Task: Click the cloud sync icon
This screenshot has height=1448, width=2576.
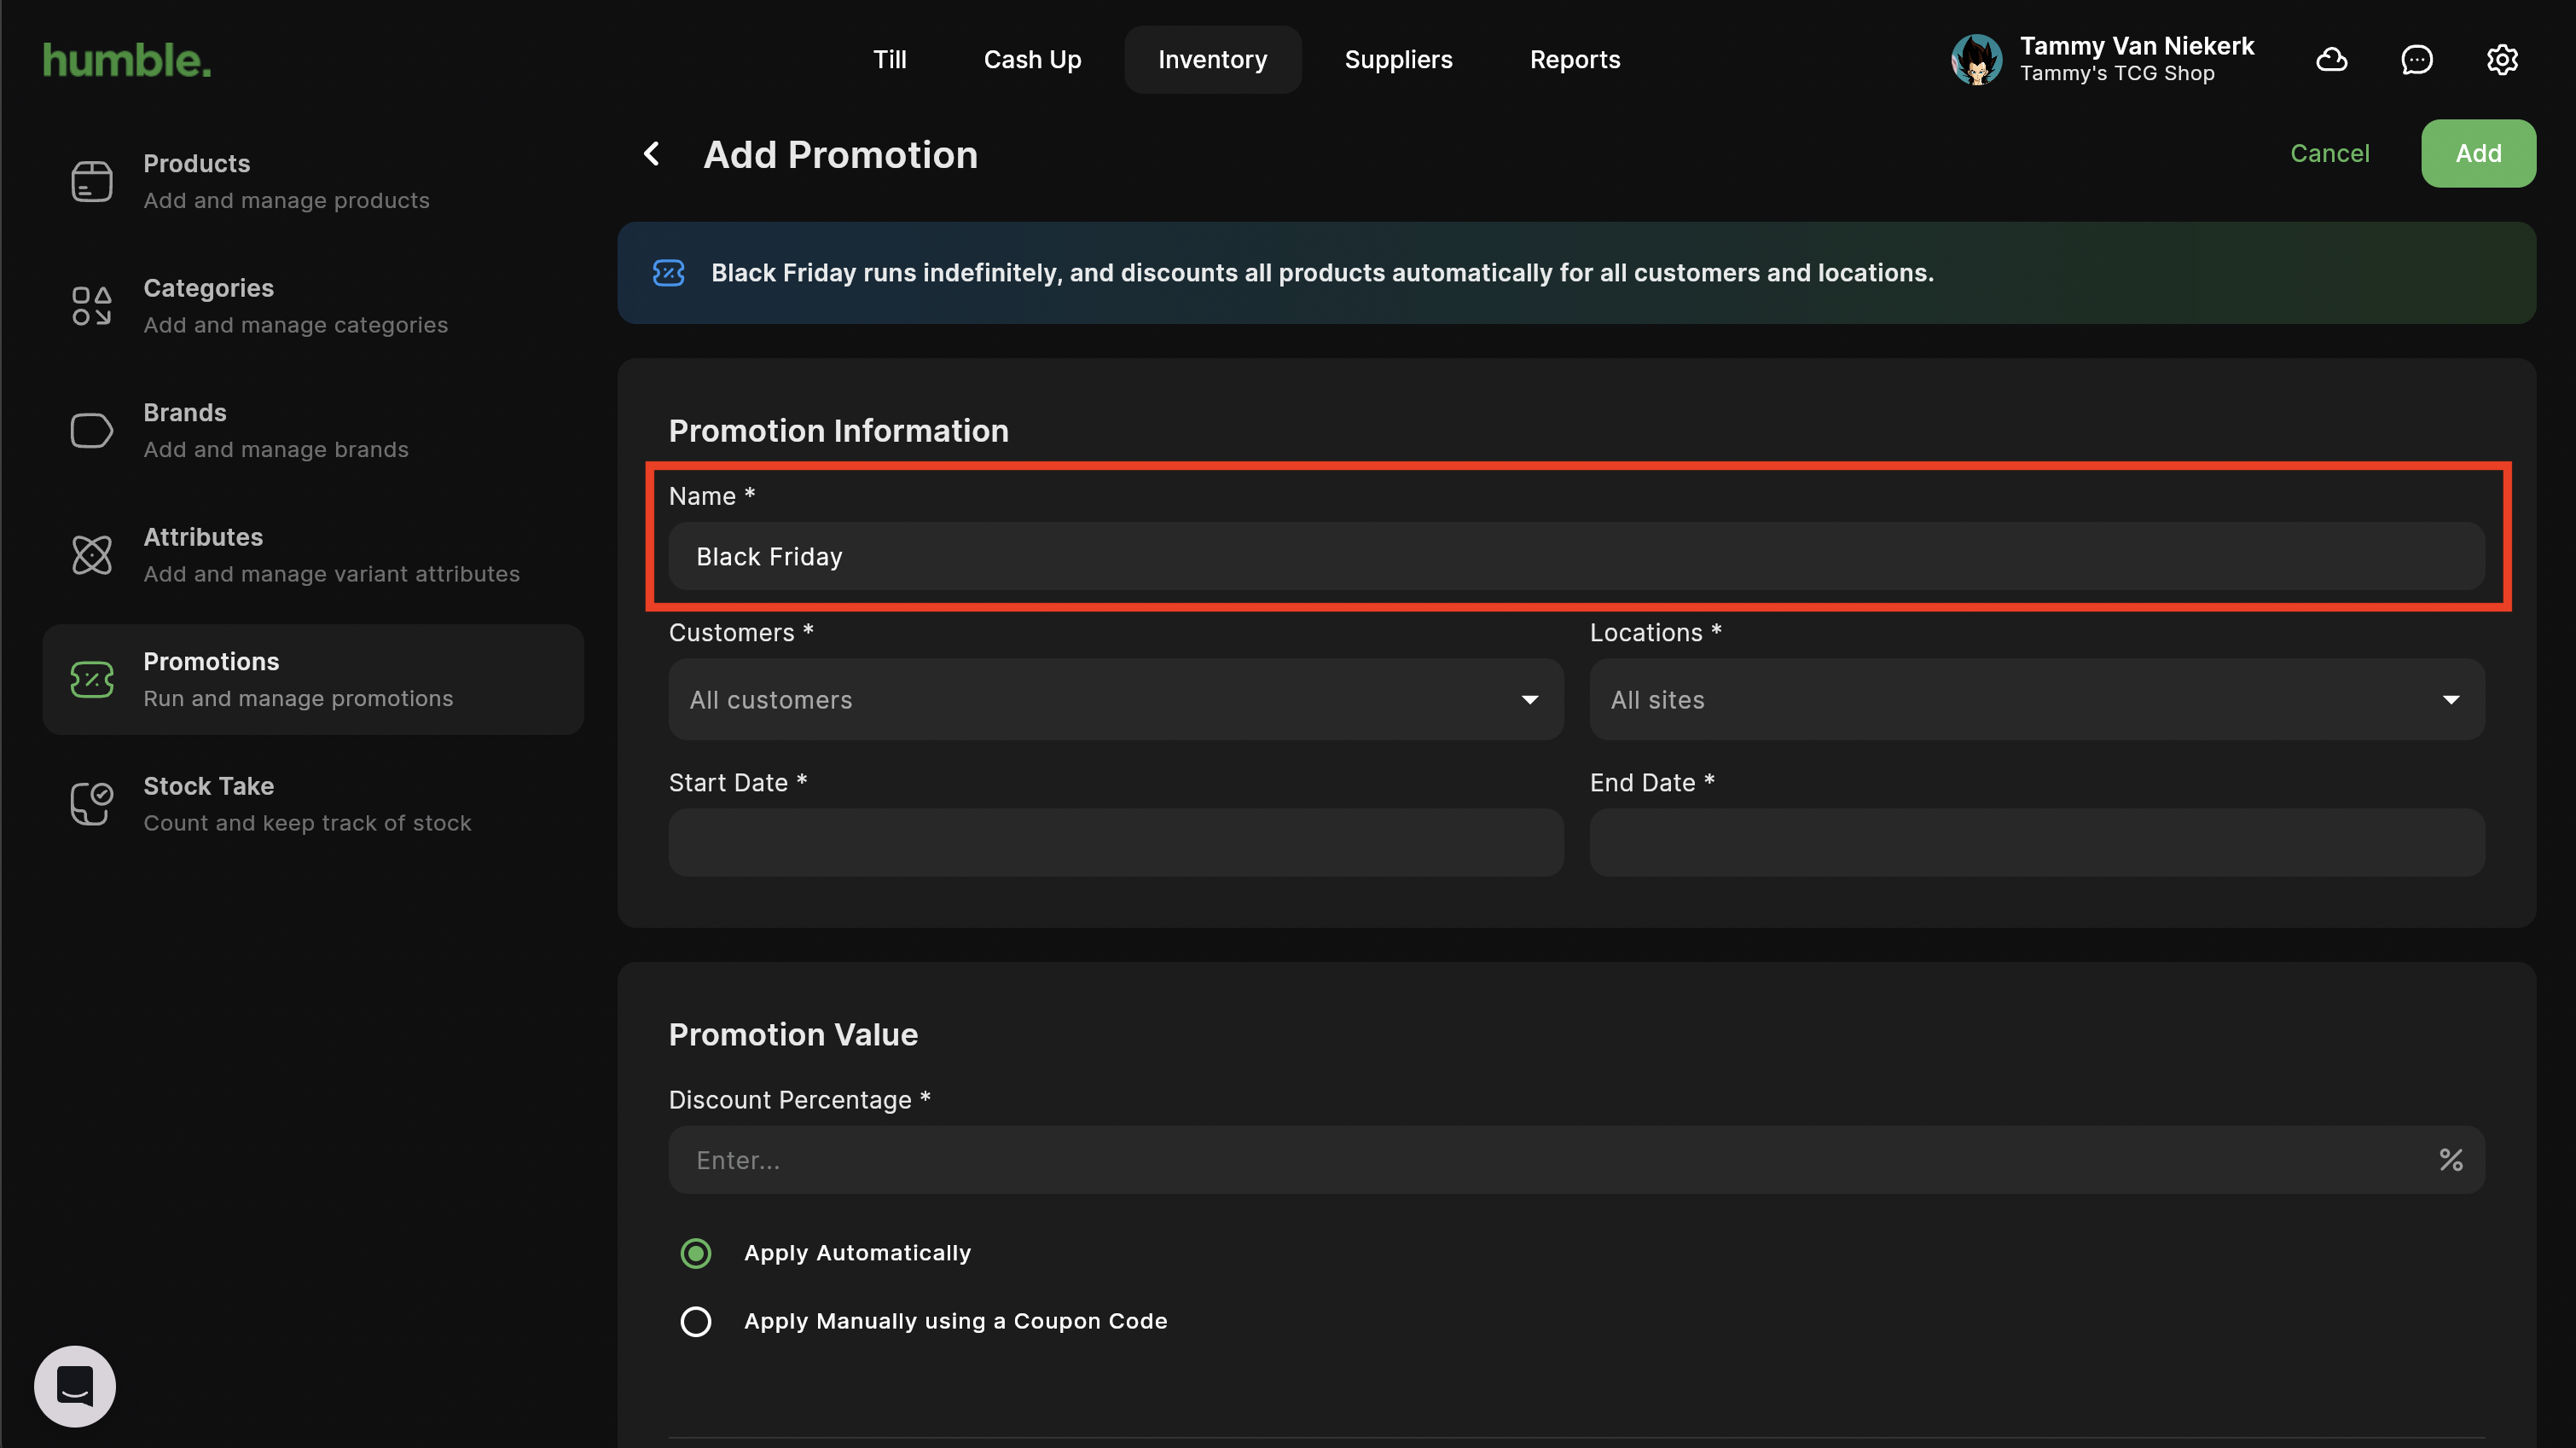Action: 2331,60
